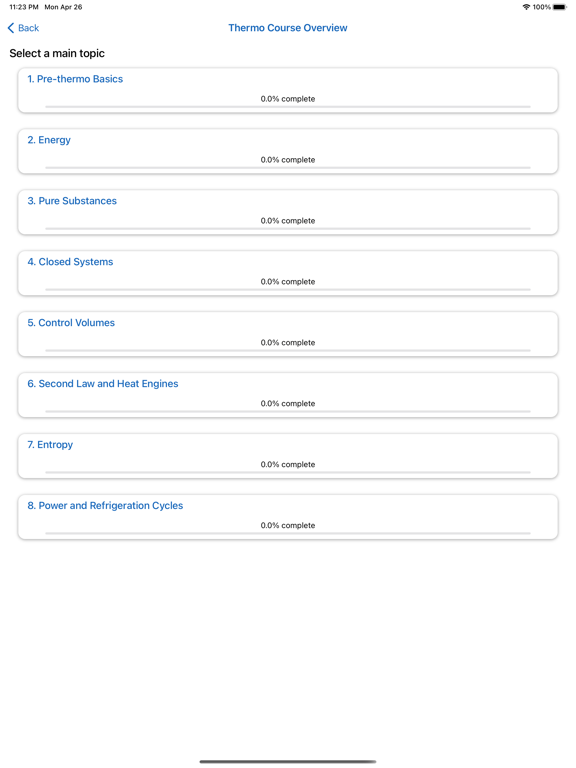Tap the home indicator bar

[288, 762]
